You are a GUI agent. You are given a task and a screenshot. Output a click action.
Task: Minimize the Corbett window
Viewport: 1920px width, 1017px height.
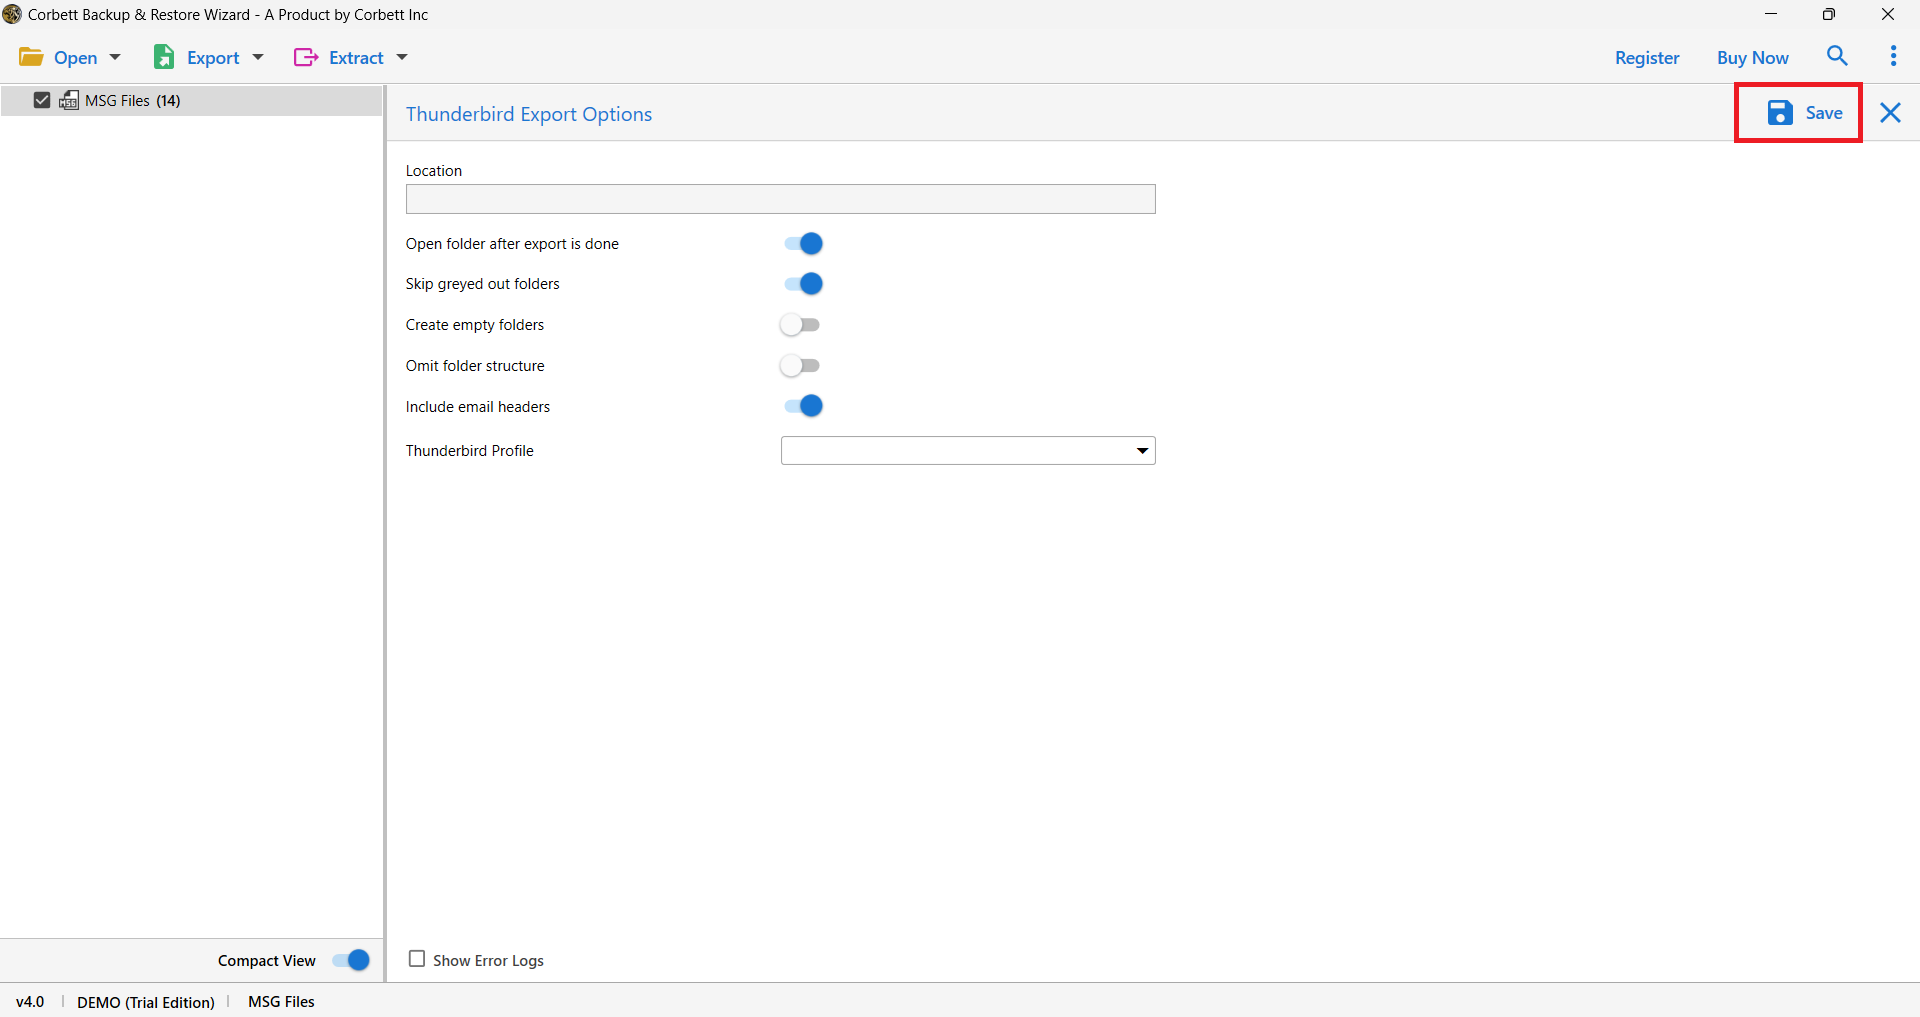[1771, 14]
